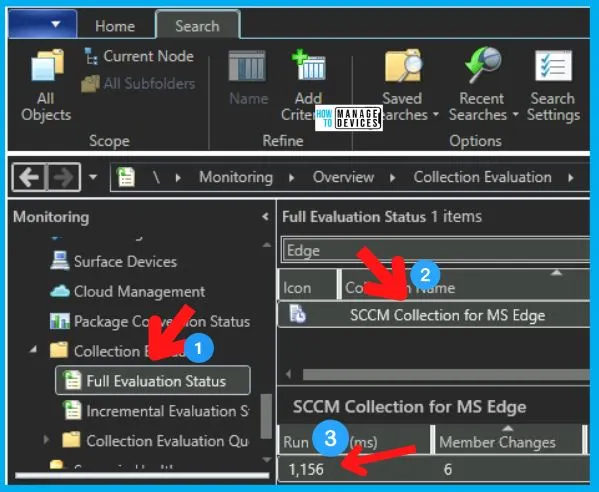The height and width of the screenshot is (492, 599).
Task: Sort by the Member Changes column header
Action: tap(509, 440)
